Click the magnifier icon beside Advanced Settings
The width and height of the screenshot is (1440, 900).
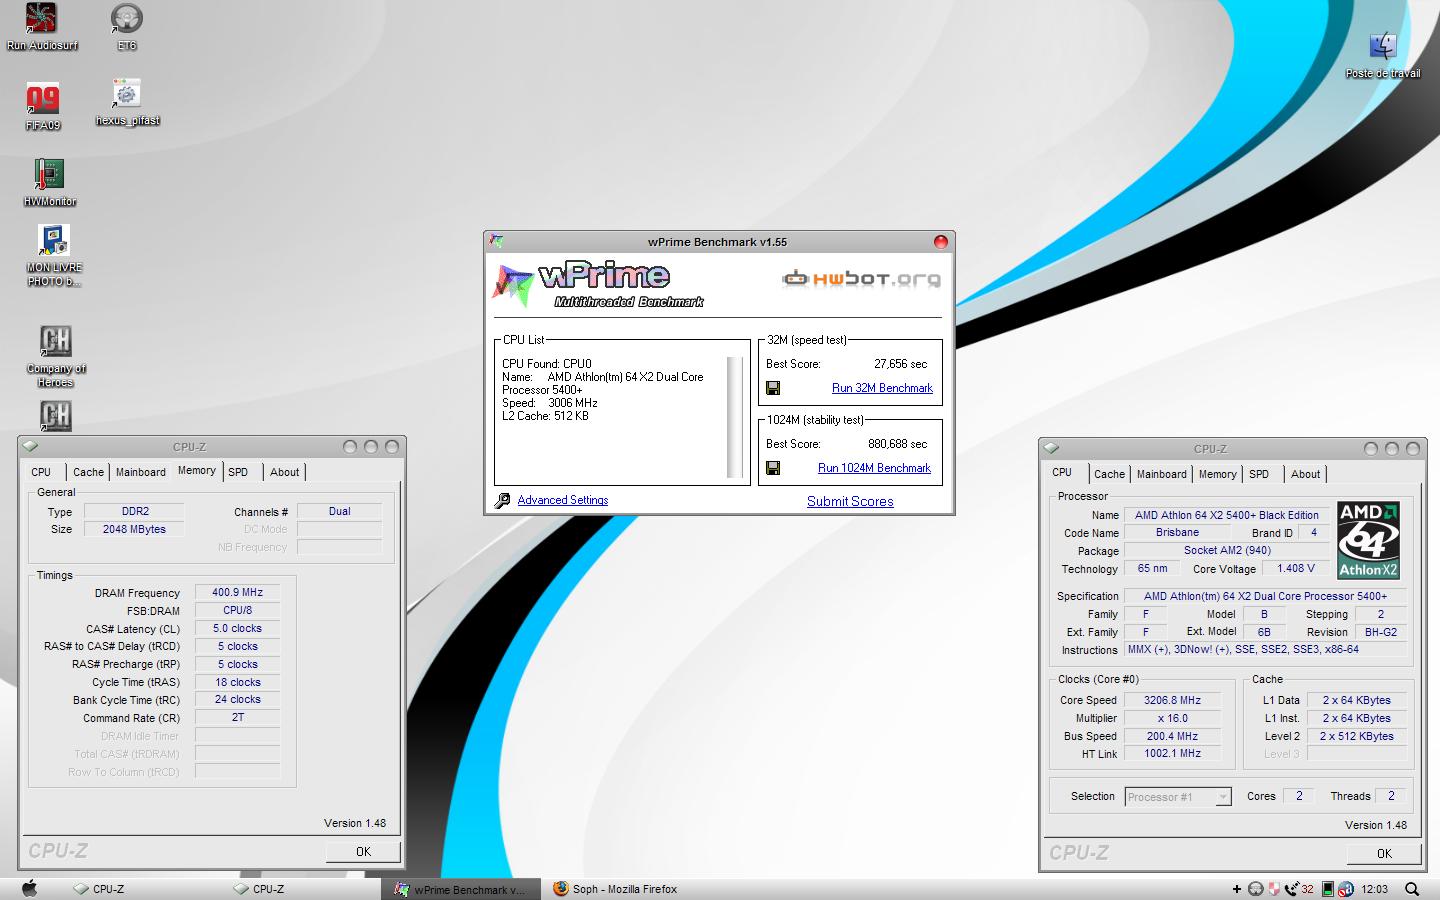pyautogui.click(x=502, y=500)
